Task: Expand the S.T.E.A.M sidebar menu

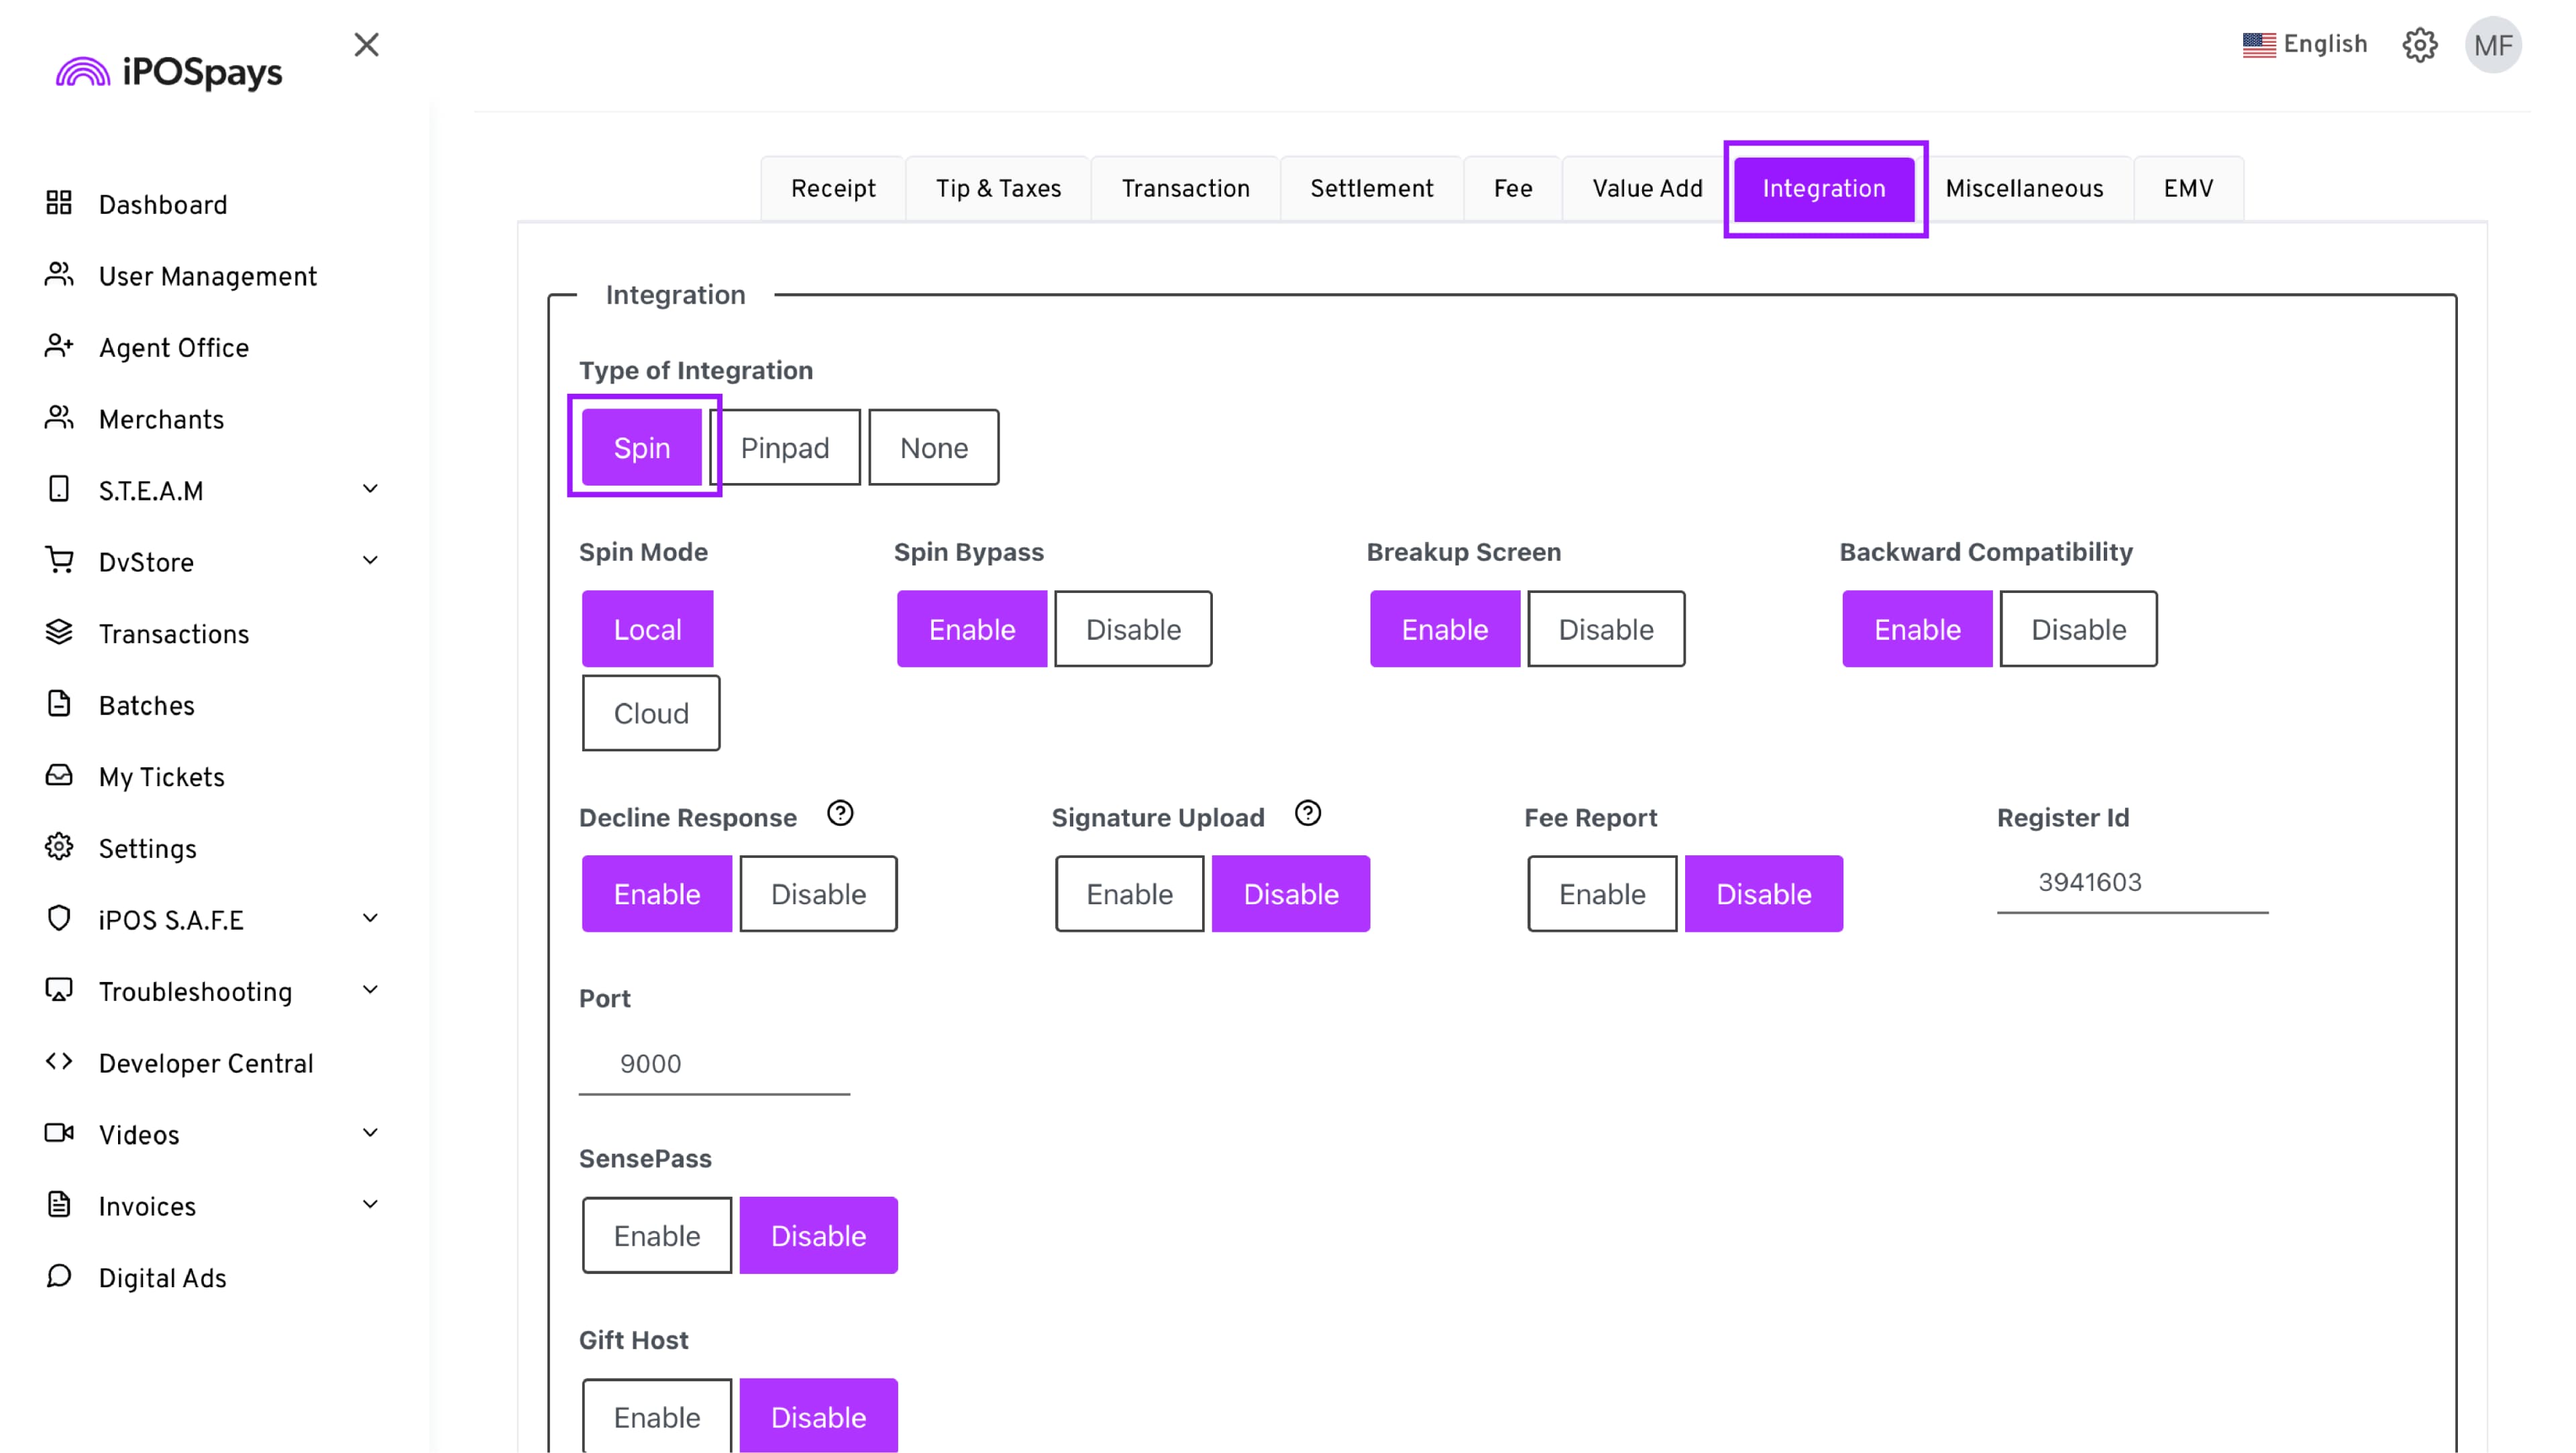Action: (x=369, y=490)
